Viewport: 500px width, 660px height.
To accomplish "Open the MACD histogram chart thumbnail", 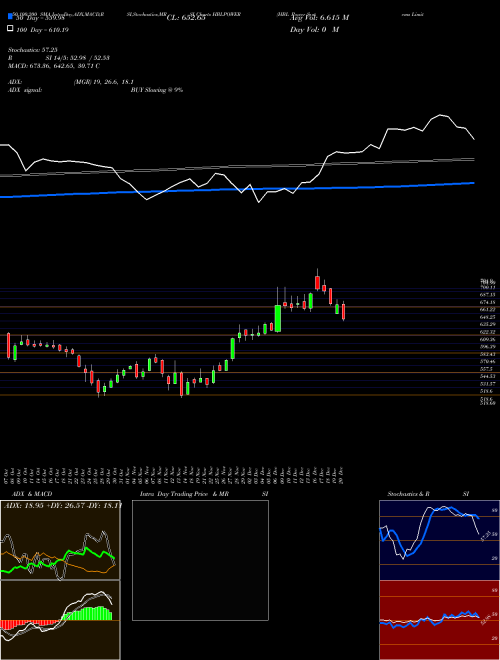I will click(x=60, y=620).
